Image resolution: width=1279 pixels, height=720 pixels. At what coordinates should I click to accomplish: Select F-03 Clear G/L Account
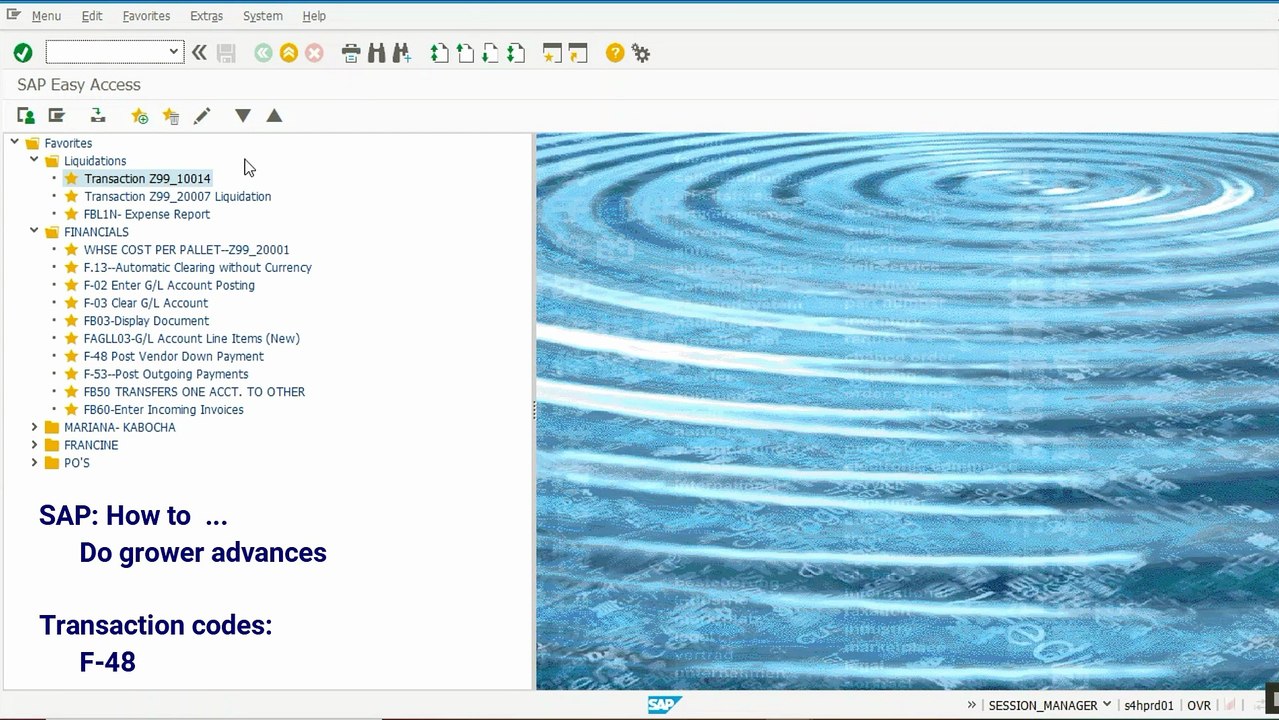tap(146, 303)
